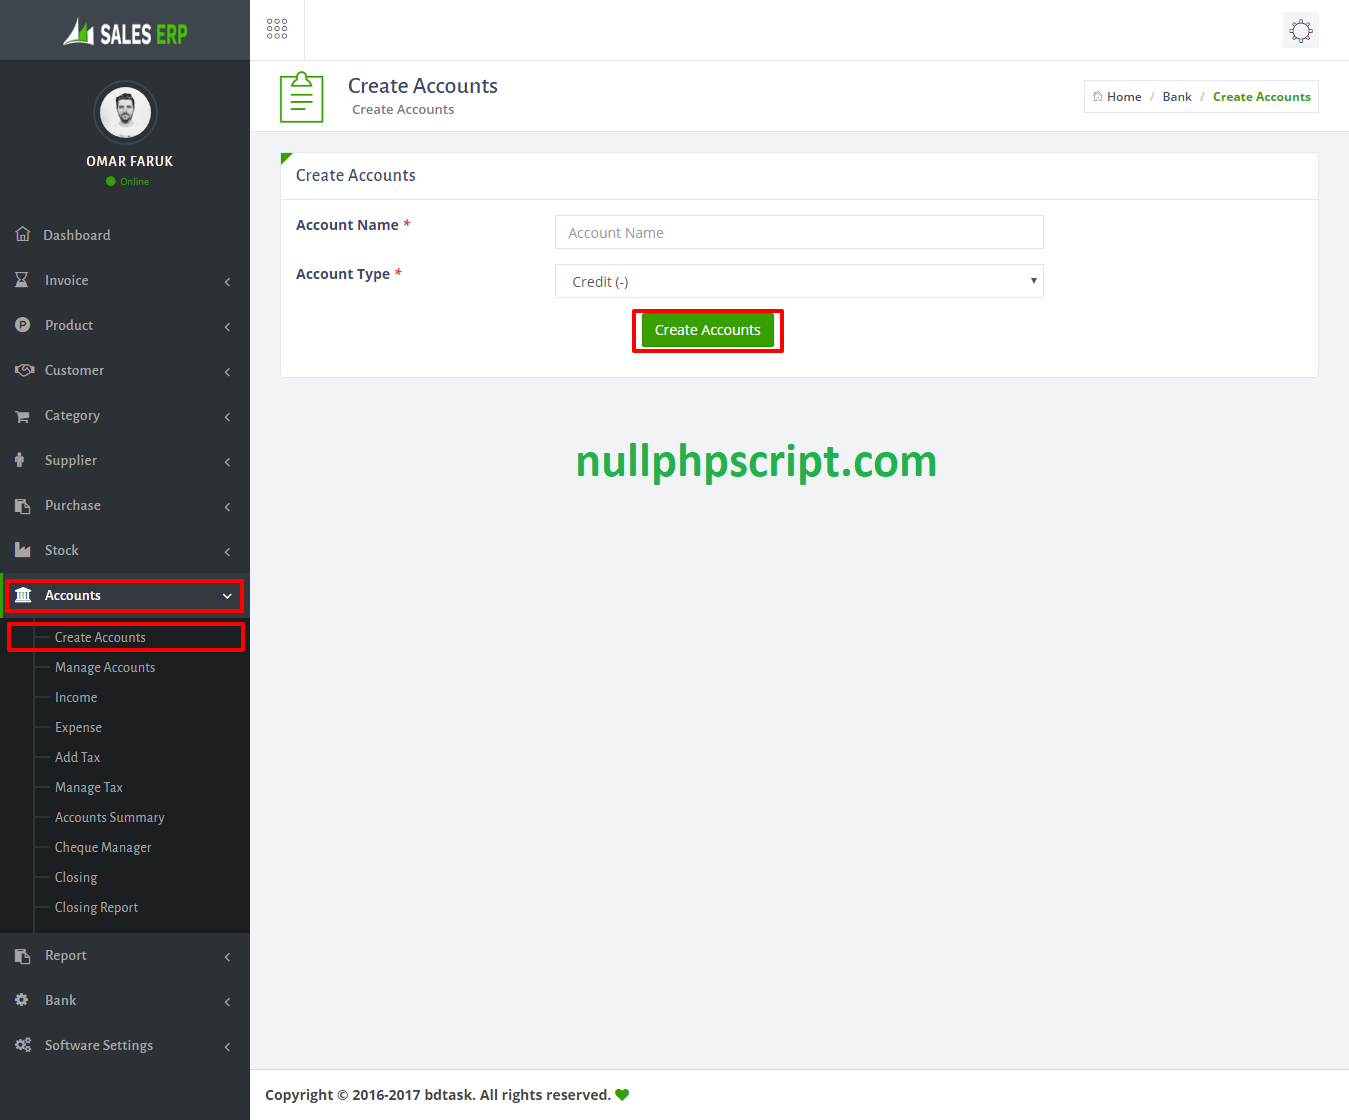
Task: Click the Dashboard home icon in sidebar
Action: click(23, 234)
